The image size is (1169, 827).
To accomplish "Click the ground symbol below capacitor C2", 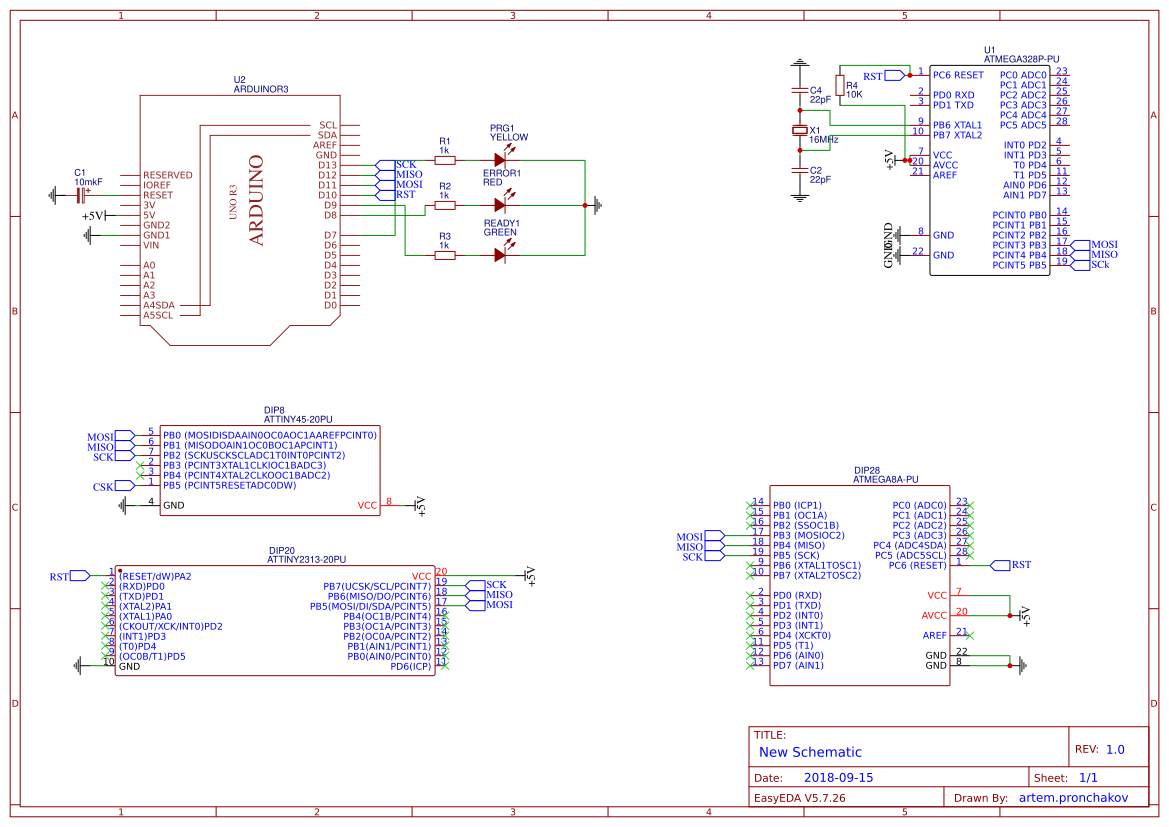I will coord(800,198).
